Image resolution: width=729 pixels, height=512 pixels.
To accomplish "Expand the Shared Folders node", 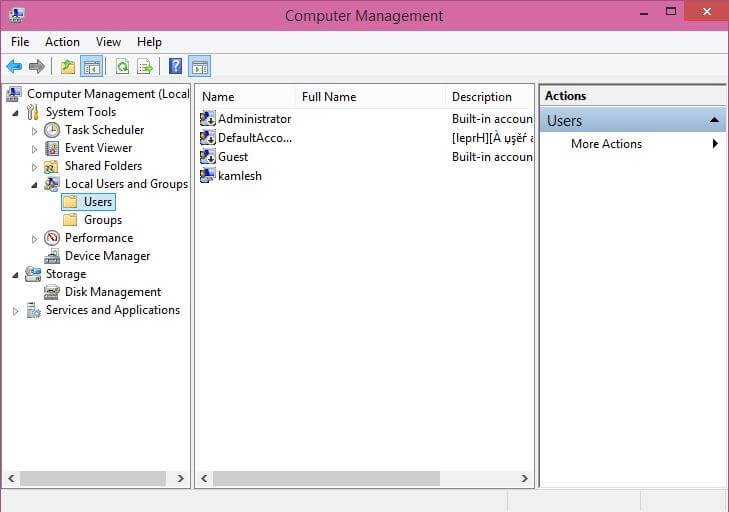I will (x=34, y=167).
